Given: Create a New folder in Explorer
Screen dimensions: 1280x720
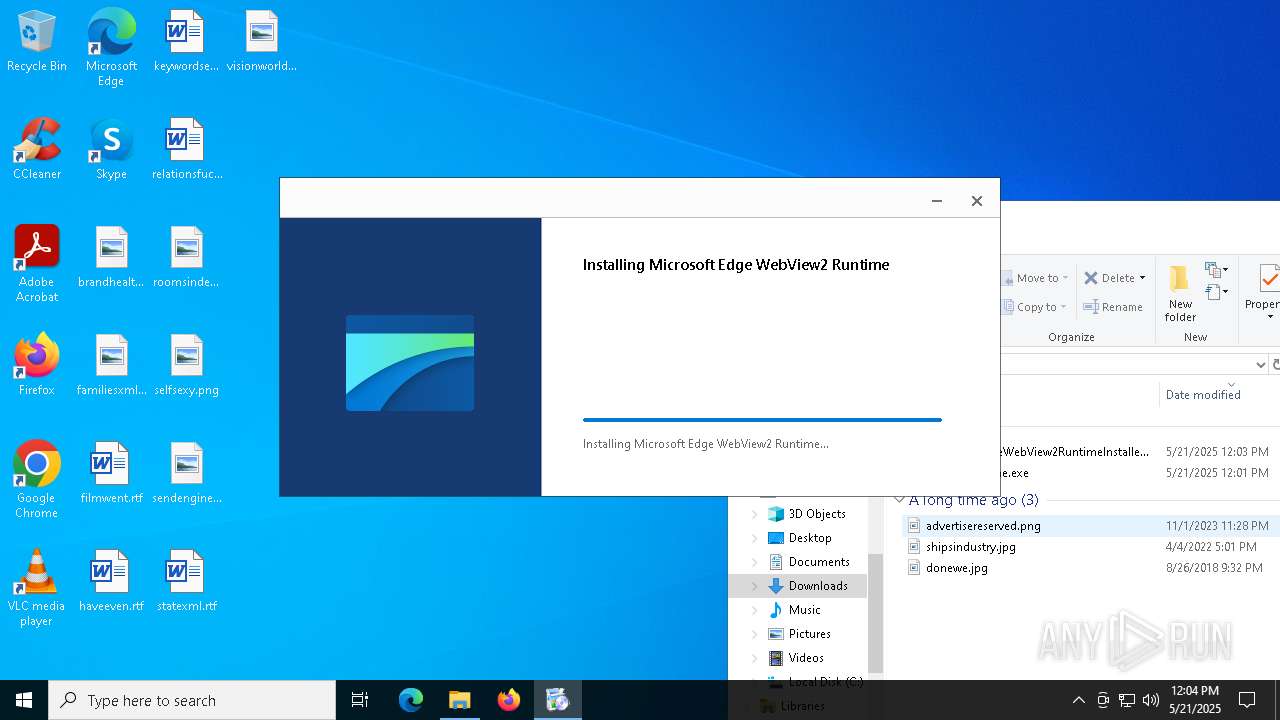Looking at the screenshot, I should coord(1180,293).
